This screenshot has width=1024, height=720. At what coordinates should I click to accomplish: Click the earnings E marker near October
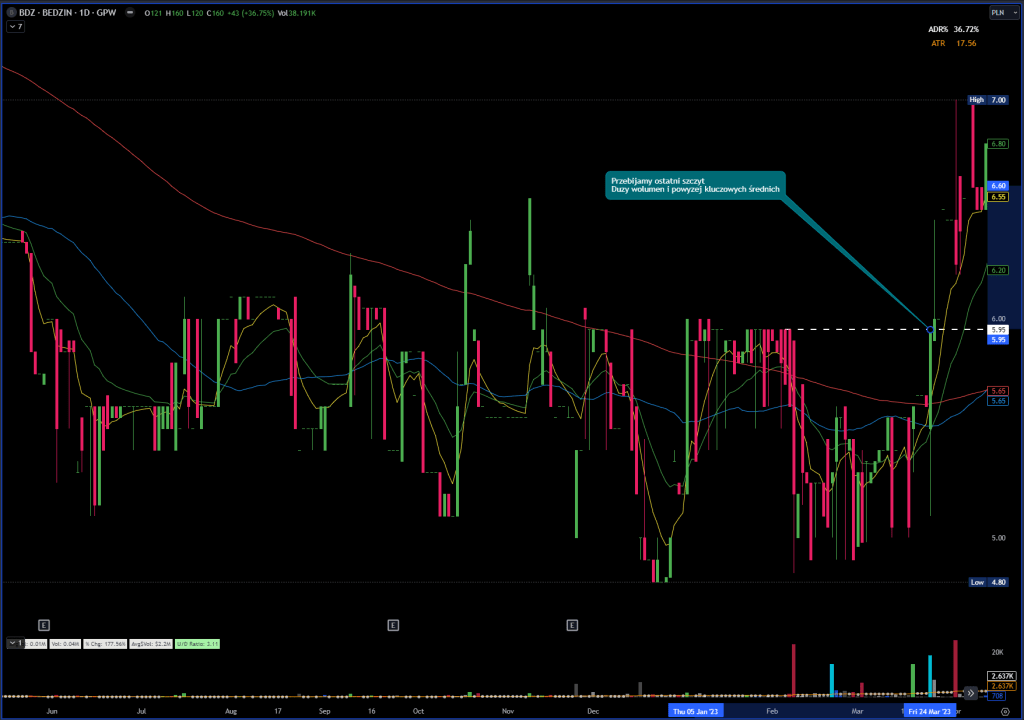click(x=393, y=625)
